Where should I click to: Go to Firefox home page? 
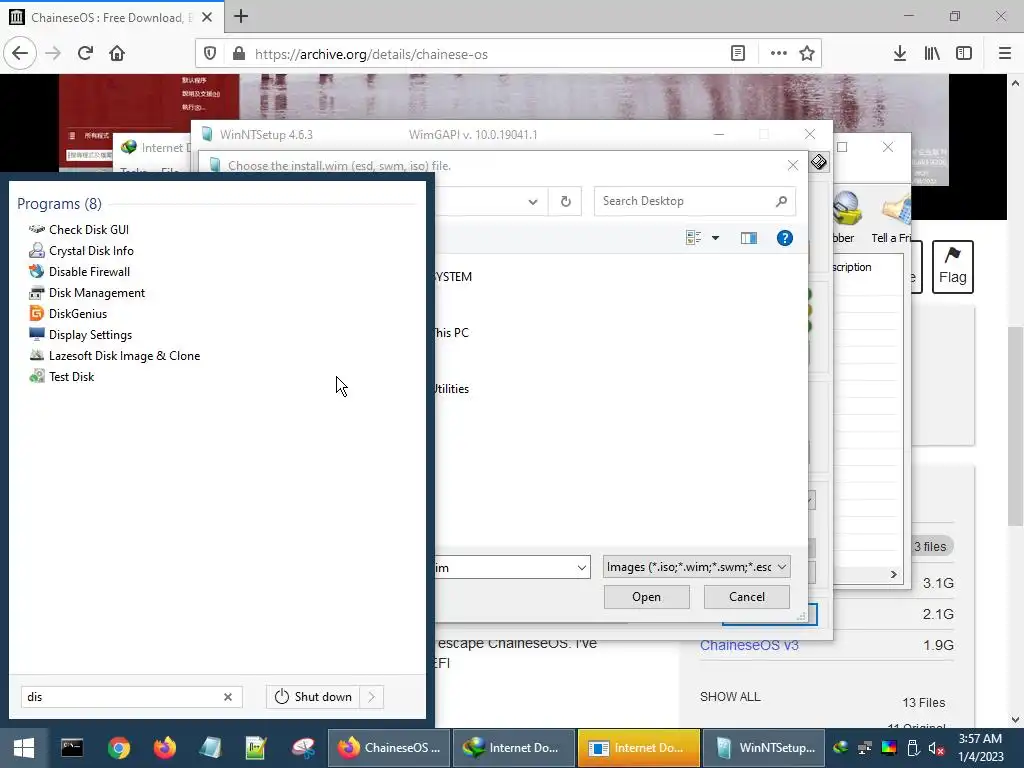tap(117, 54)
